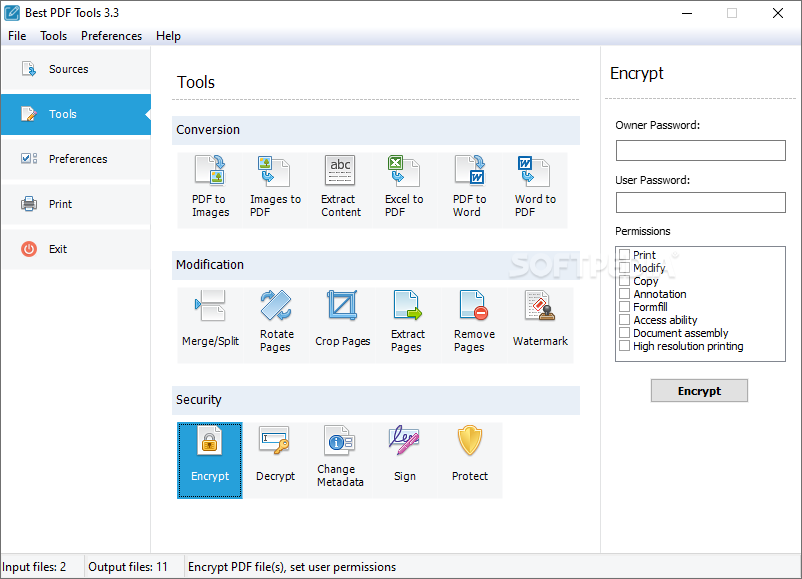Choose the Extract Pages tool
The height and width of the screenshot is (579, 802).
pos(408,323)
